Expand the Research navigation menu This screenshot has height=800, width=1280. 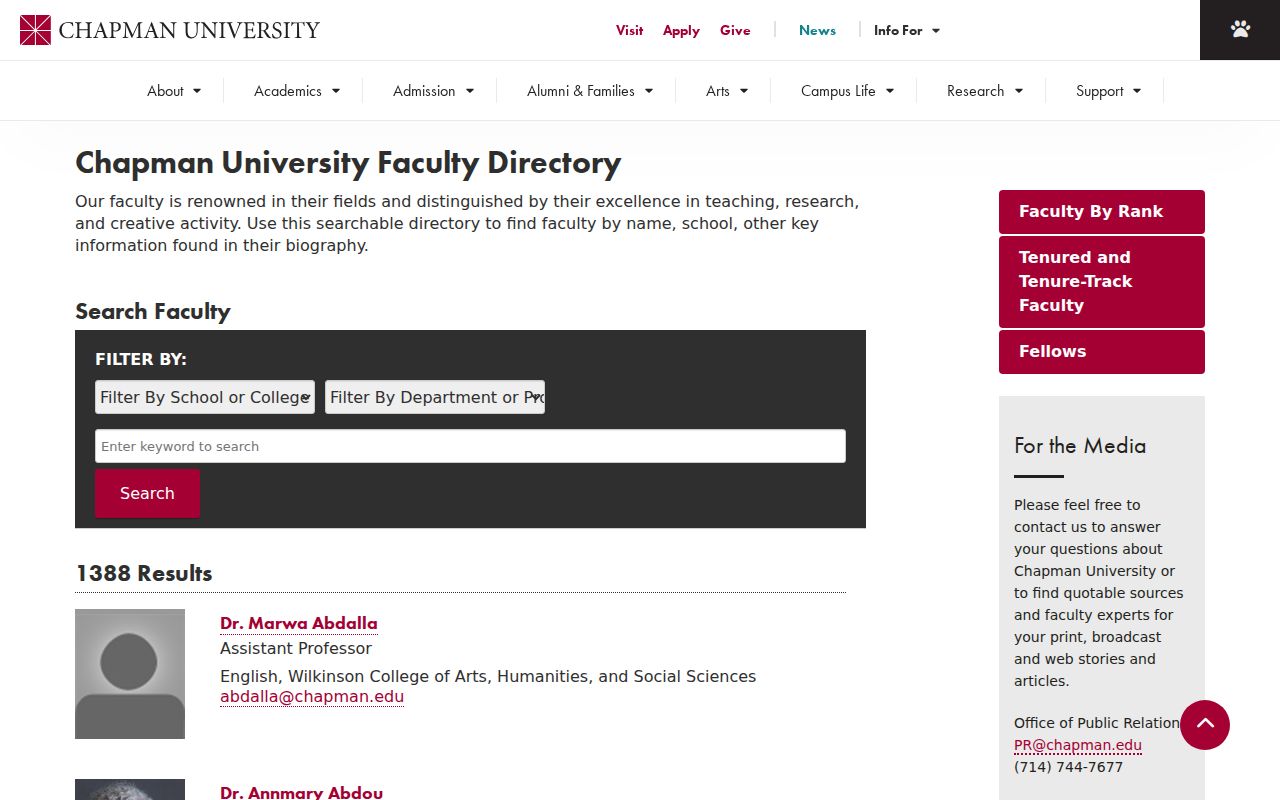pyautogui.click(x=985, y=91)
